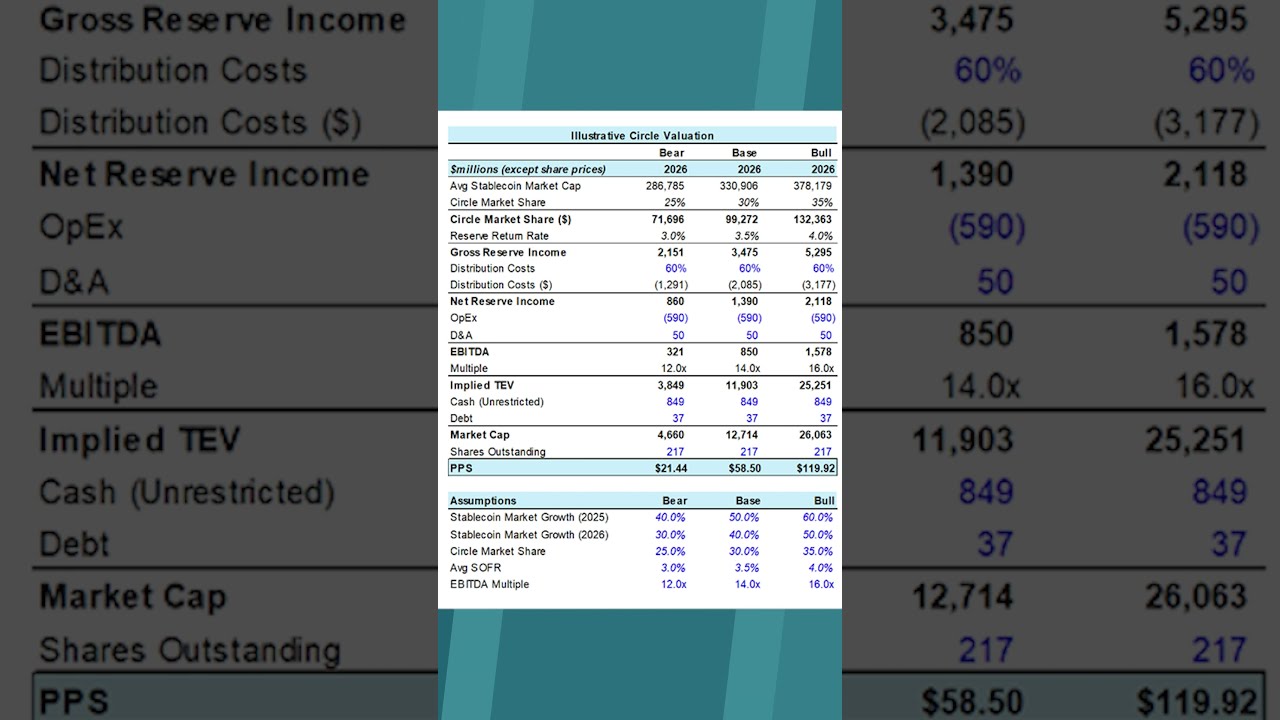1280x720 pixels.
Task: Select the Reserve Return Rate row label
Action: (x=499, y=236)
